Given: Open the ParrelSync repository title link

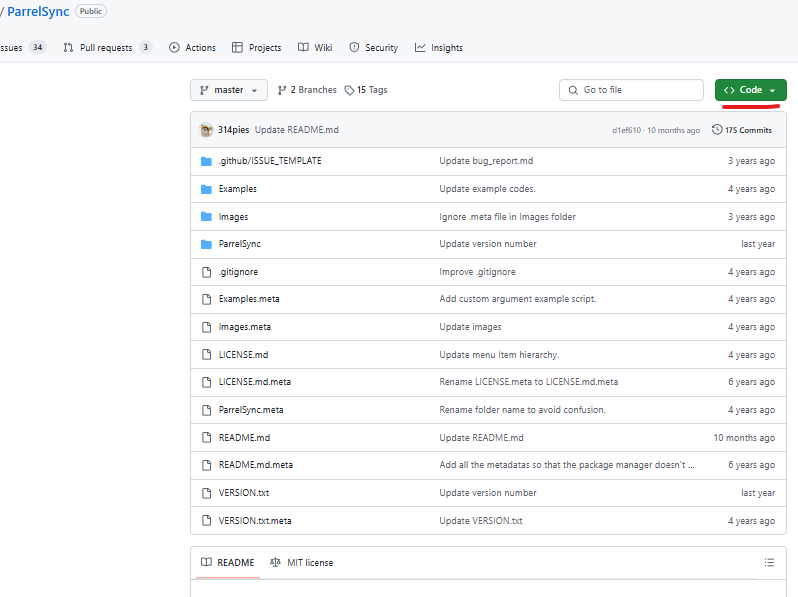Looking at the screenshot, I should click(x=38, y=11).
